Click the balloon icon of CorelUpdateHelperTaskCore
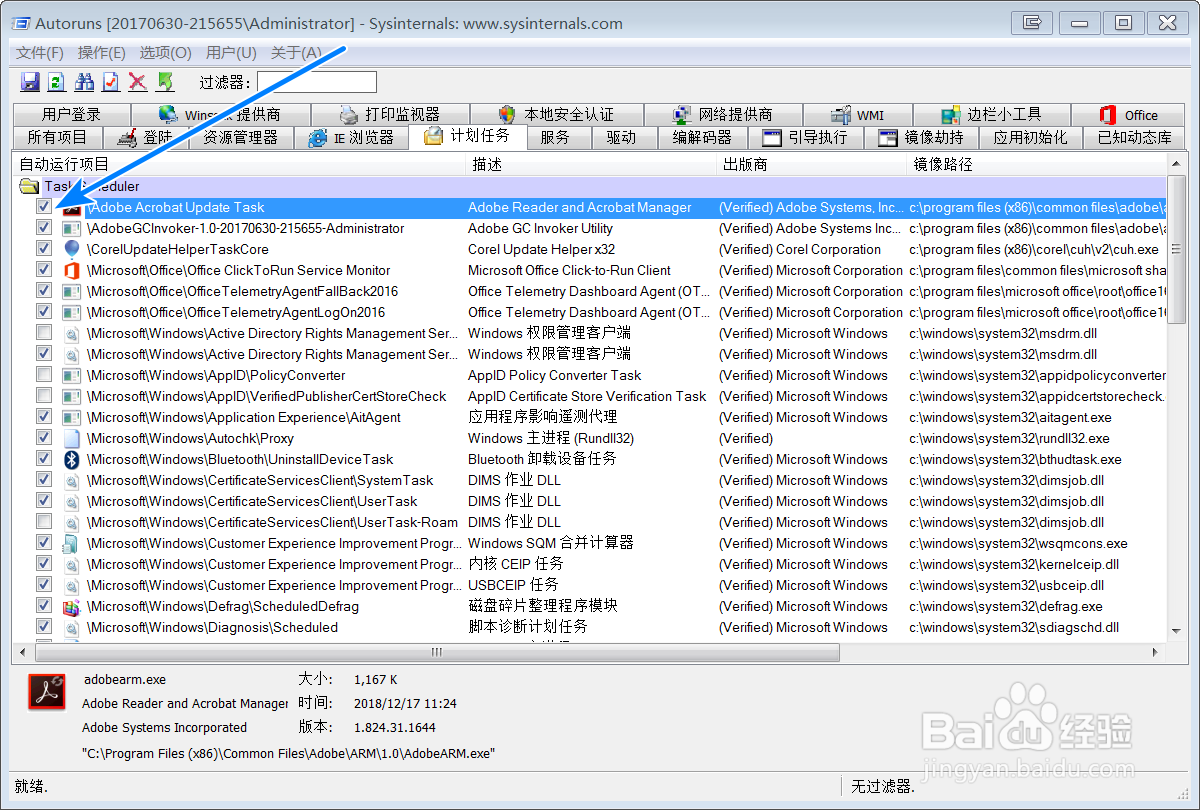The height and width of the screenshot is (810, 1200). (71, 249)
